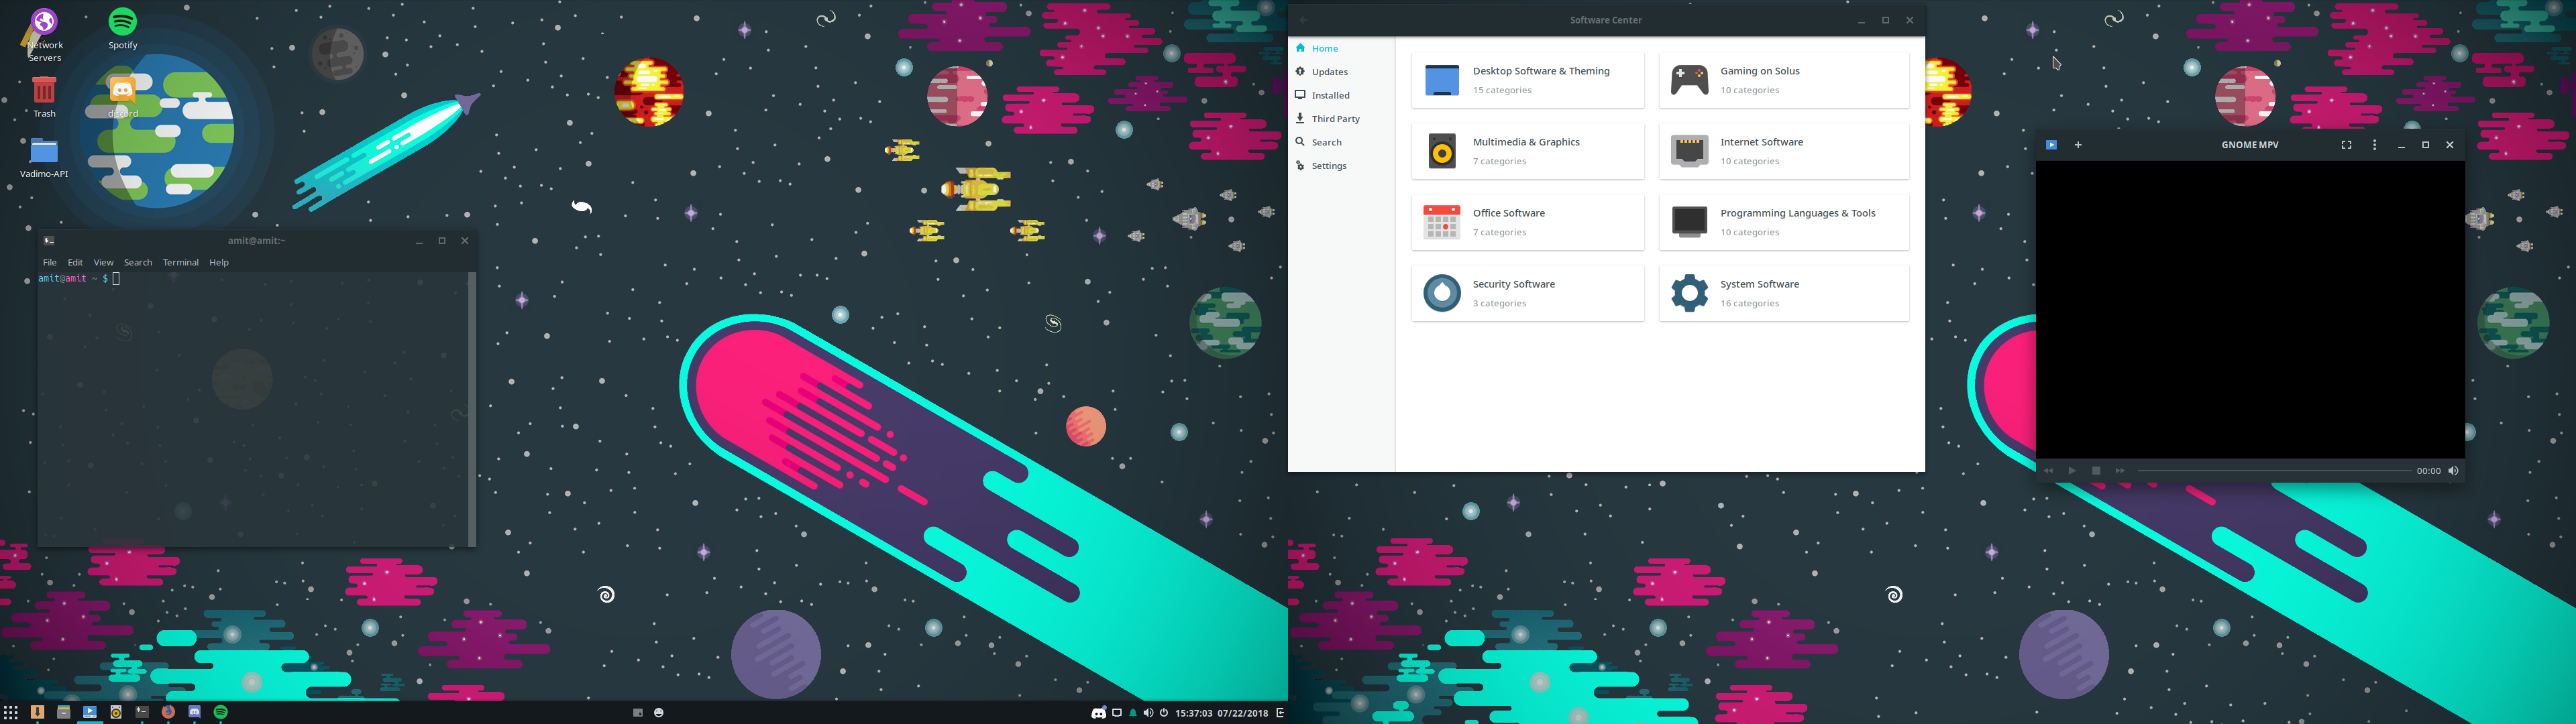The width and height of the screenshot is (2576, 724).
Task: Open Desktop Software & Theming category
Action: [x=1527, y=80]
